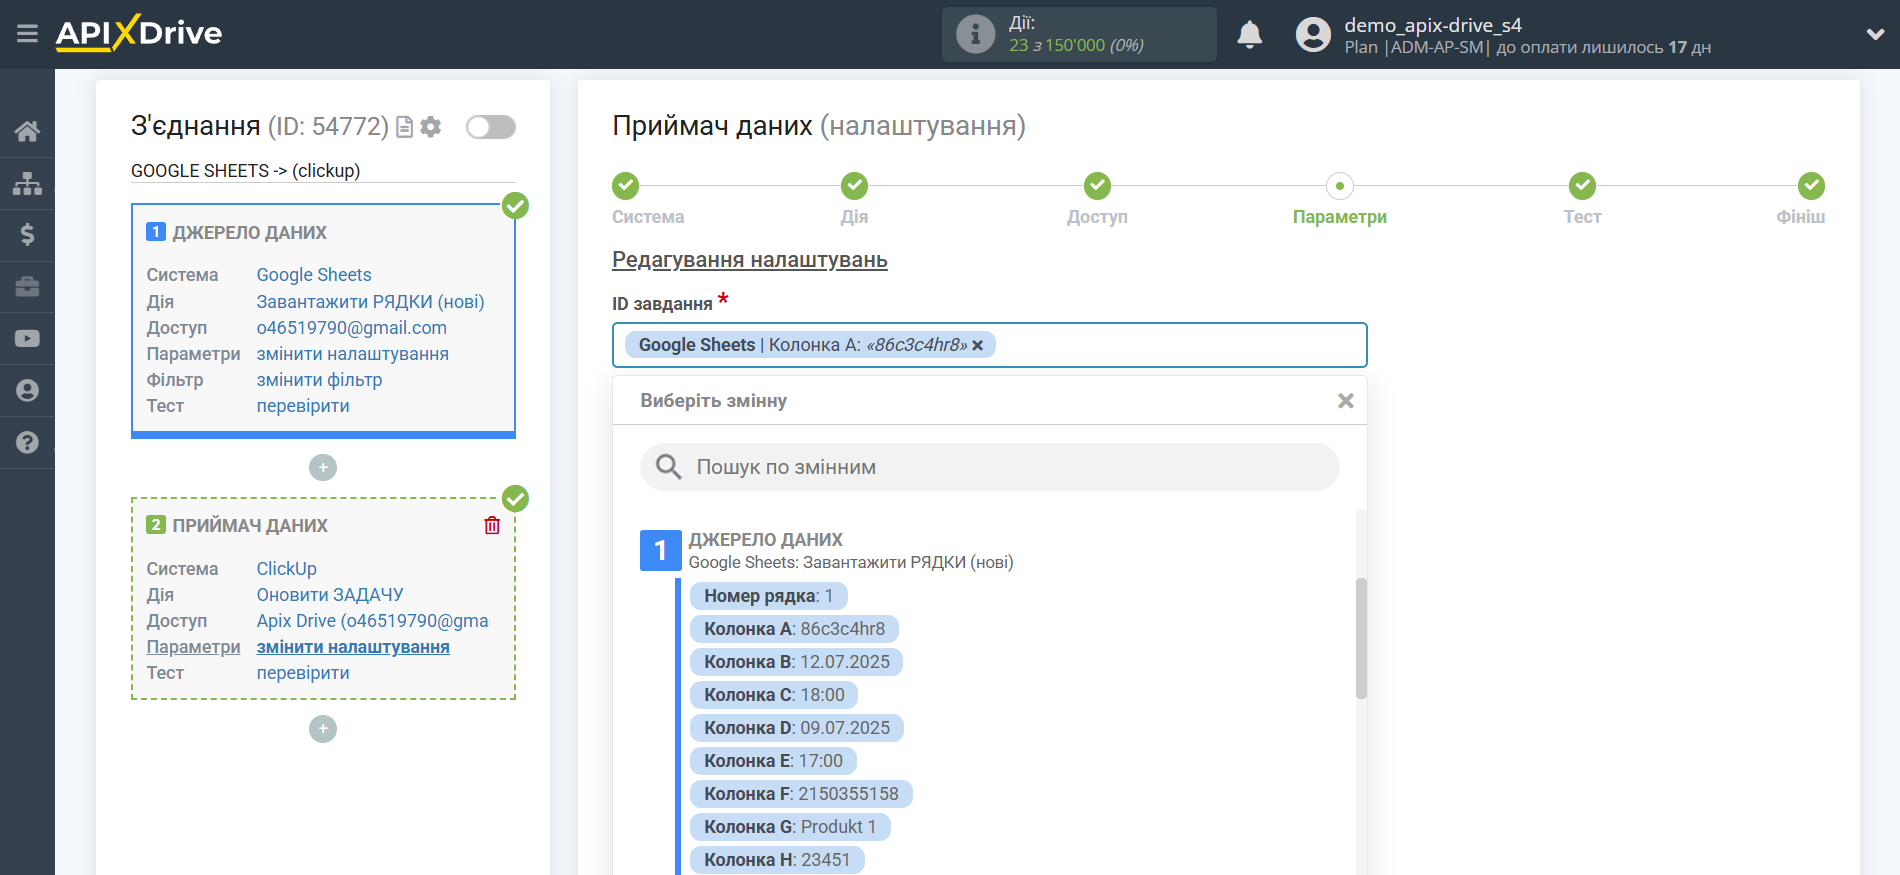Image resolution: width=1900 pixels, height=875 pixels.
Task: Select variable Колонка E: 17:00
Action: pos(773,761)
